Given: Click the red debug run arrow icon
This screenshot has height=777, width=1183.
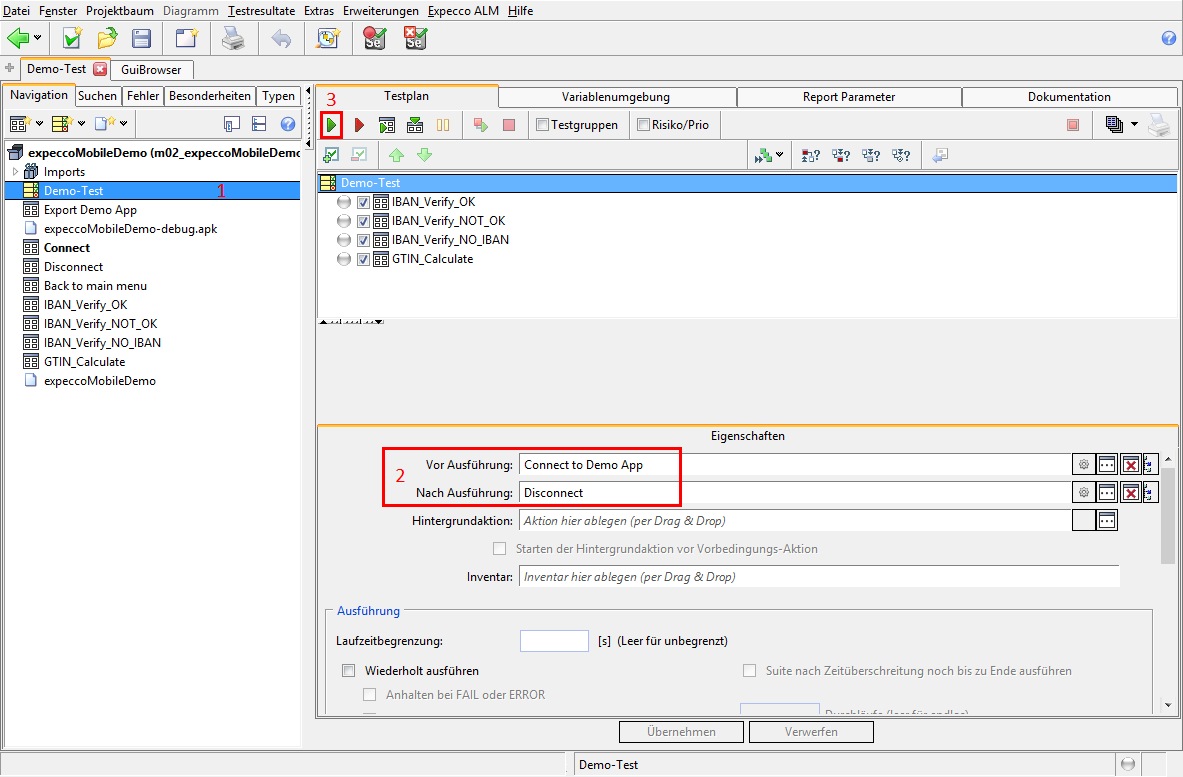Looking at the screenshot, I should coord(359,125).
